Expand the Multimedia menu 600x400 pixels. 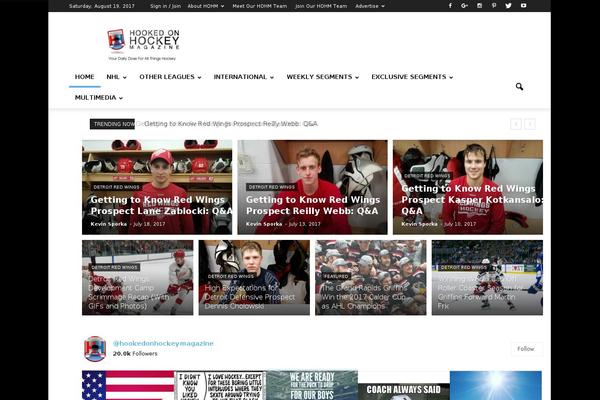point(99,98)
